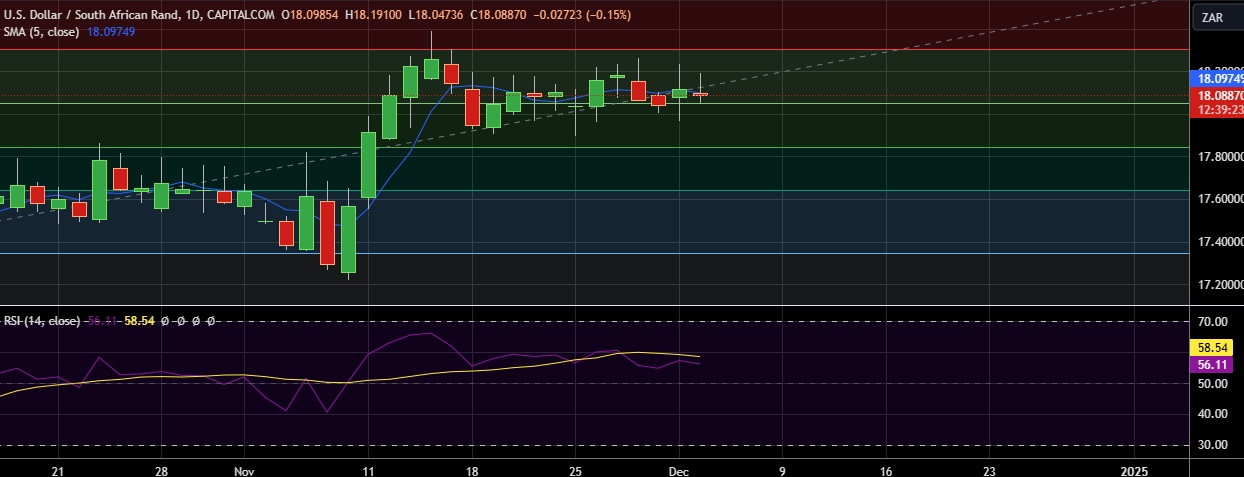
Task: Click the 12:39:23 bar countdown label
Action: (1215, 110)
